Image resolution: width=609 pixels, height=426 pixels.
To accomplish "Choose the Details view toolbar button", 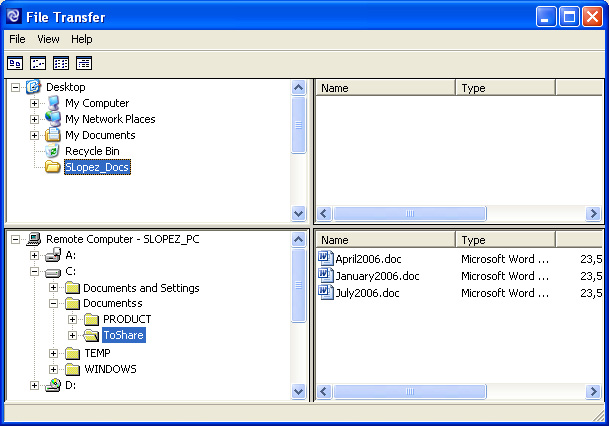I will (84, 63).
